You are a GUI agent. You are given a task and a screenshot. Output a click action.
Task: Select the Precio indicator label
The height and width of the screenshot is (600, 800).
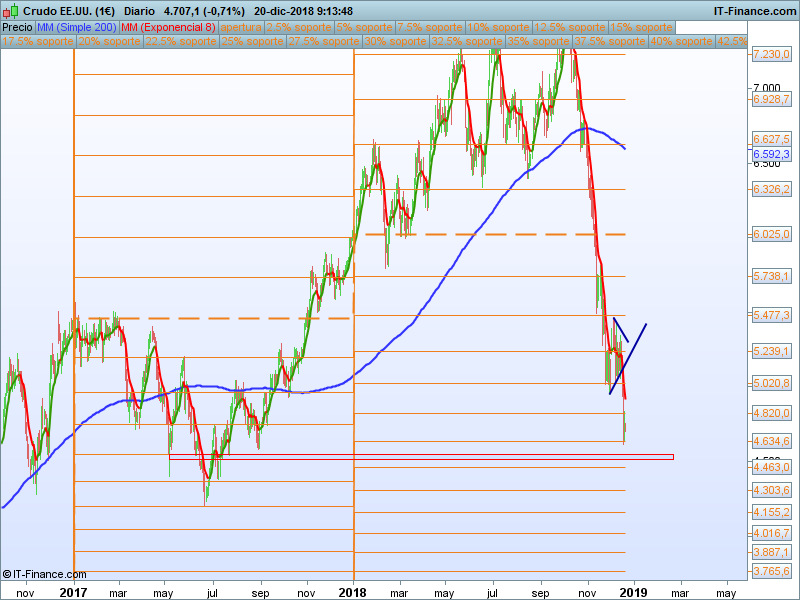tap(17, 28)
